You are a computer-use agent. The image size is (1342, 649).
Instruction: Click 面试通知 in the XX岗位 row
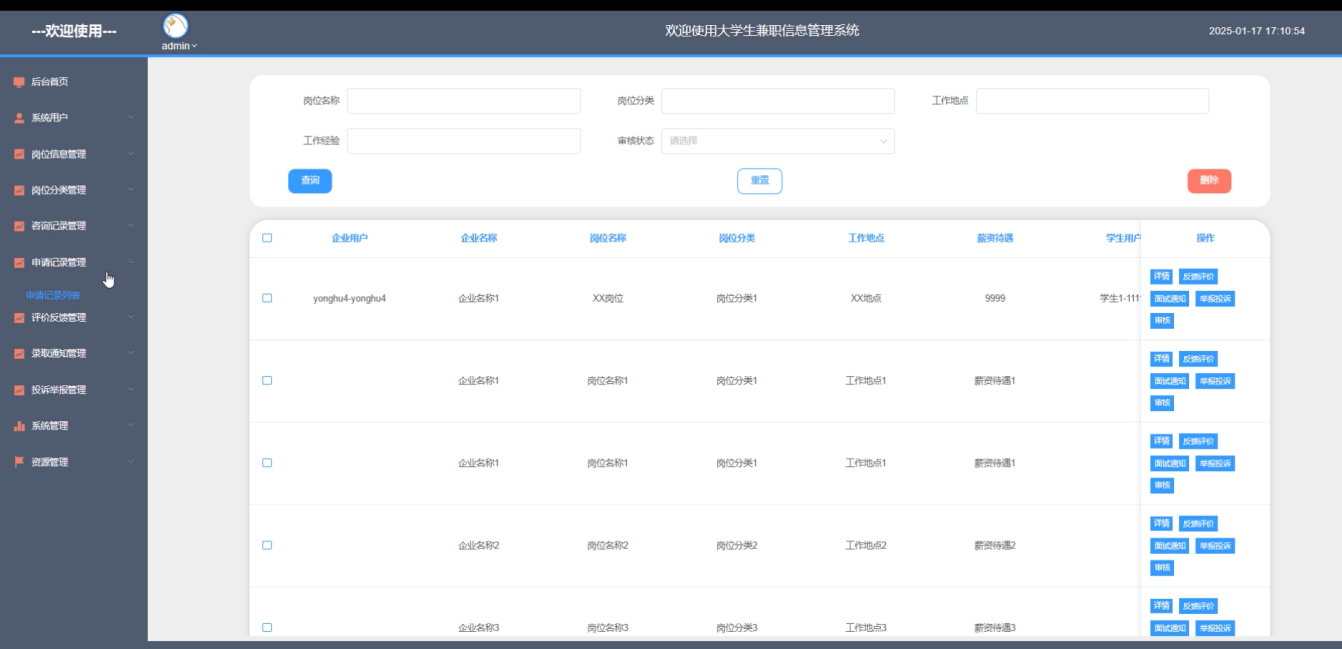tap(1170, 298)
